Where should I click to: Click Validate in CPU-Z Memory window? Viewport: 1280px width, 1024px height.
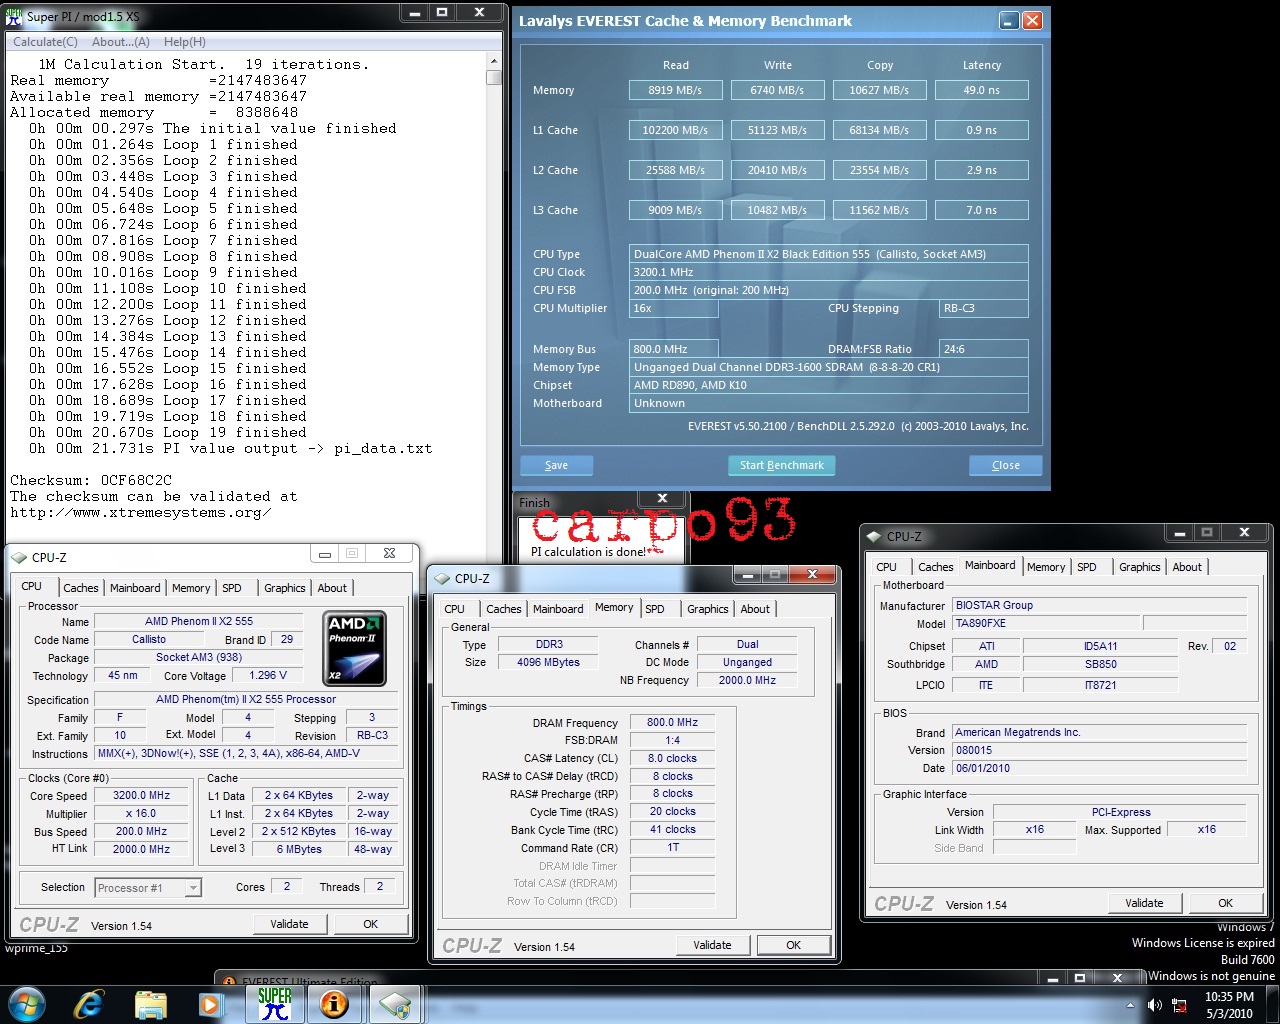712,945
